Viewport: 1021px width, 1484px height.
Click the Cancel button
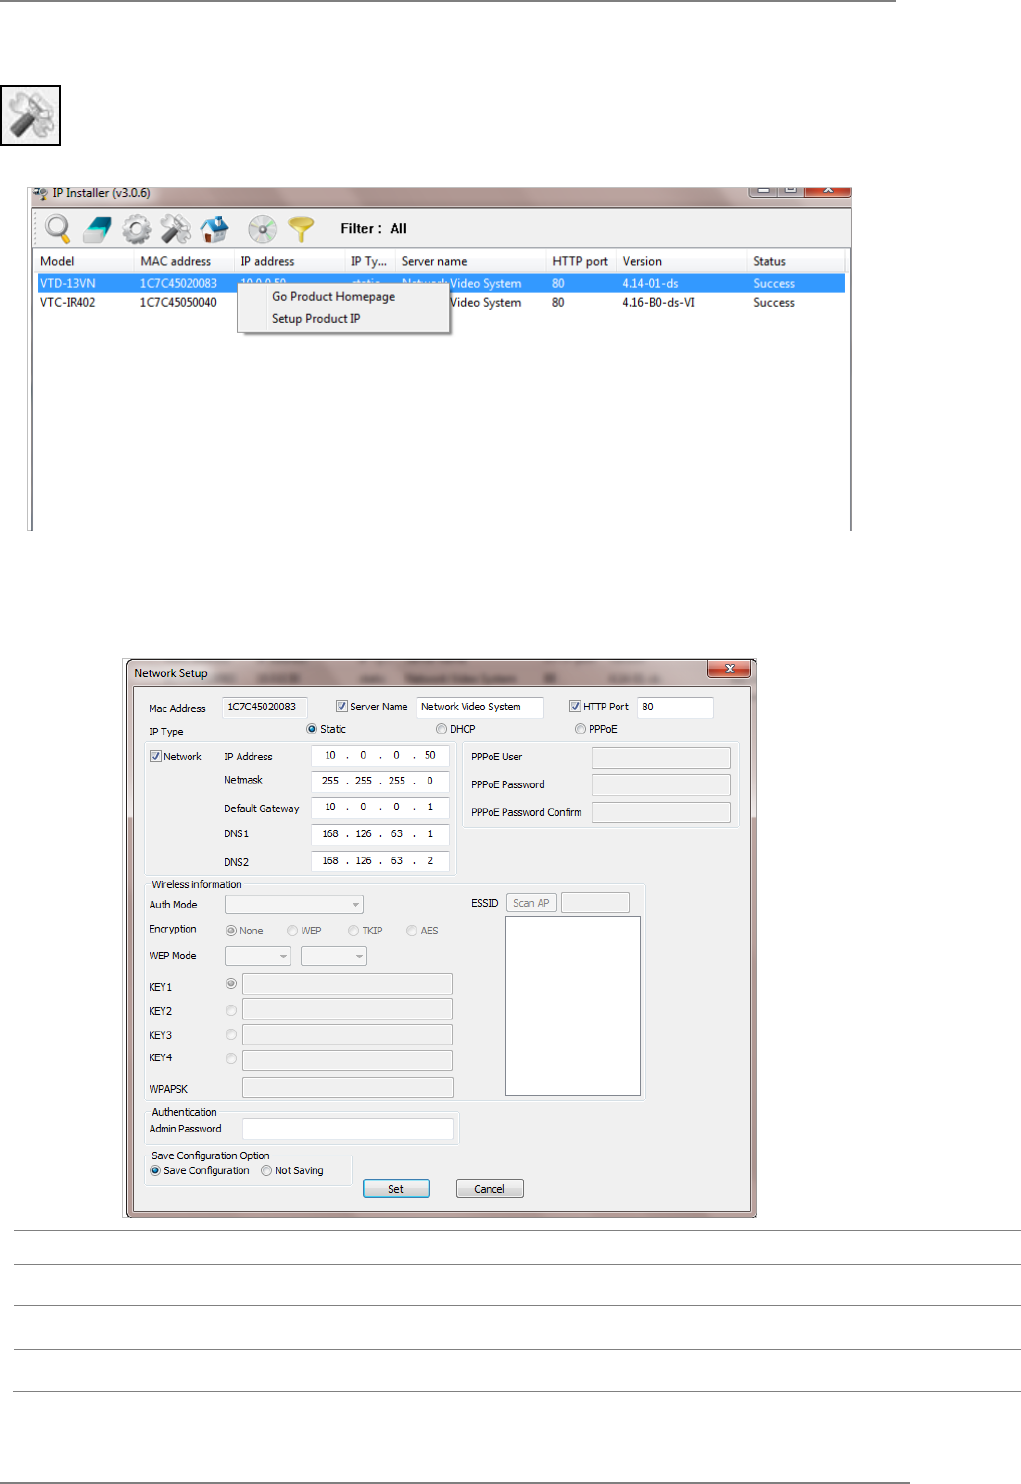coord(490,1189)
